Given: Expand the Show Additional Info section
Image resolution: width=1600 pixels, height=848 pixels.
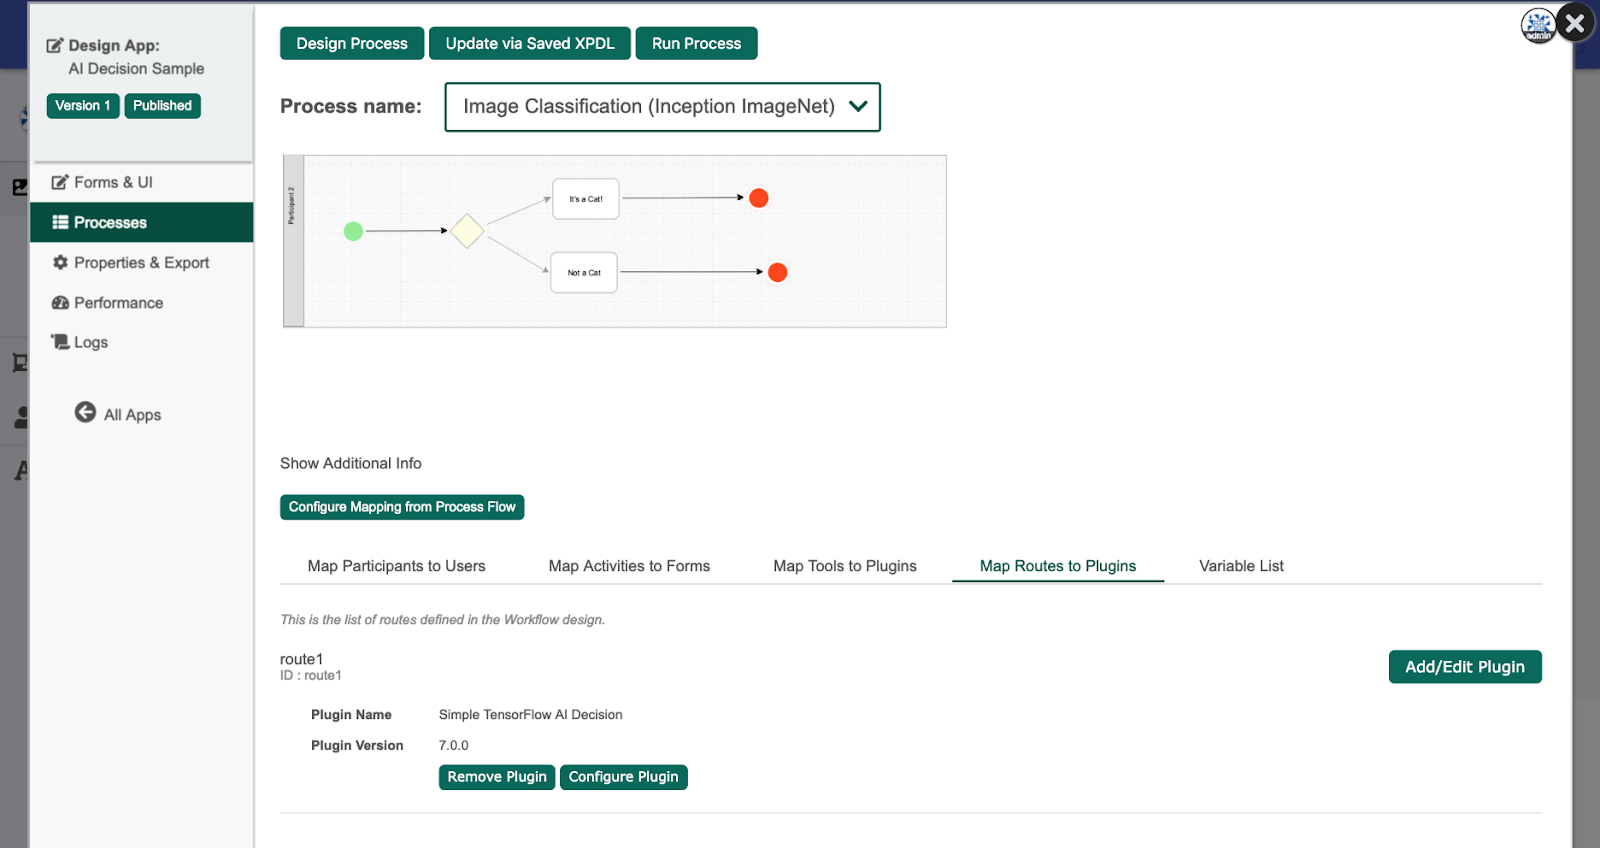Looking at the screenshot, I should (351, 463).
